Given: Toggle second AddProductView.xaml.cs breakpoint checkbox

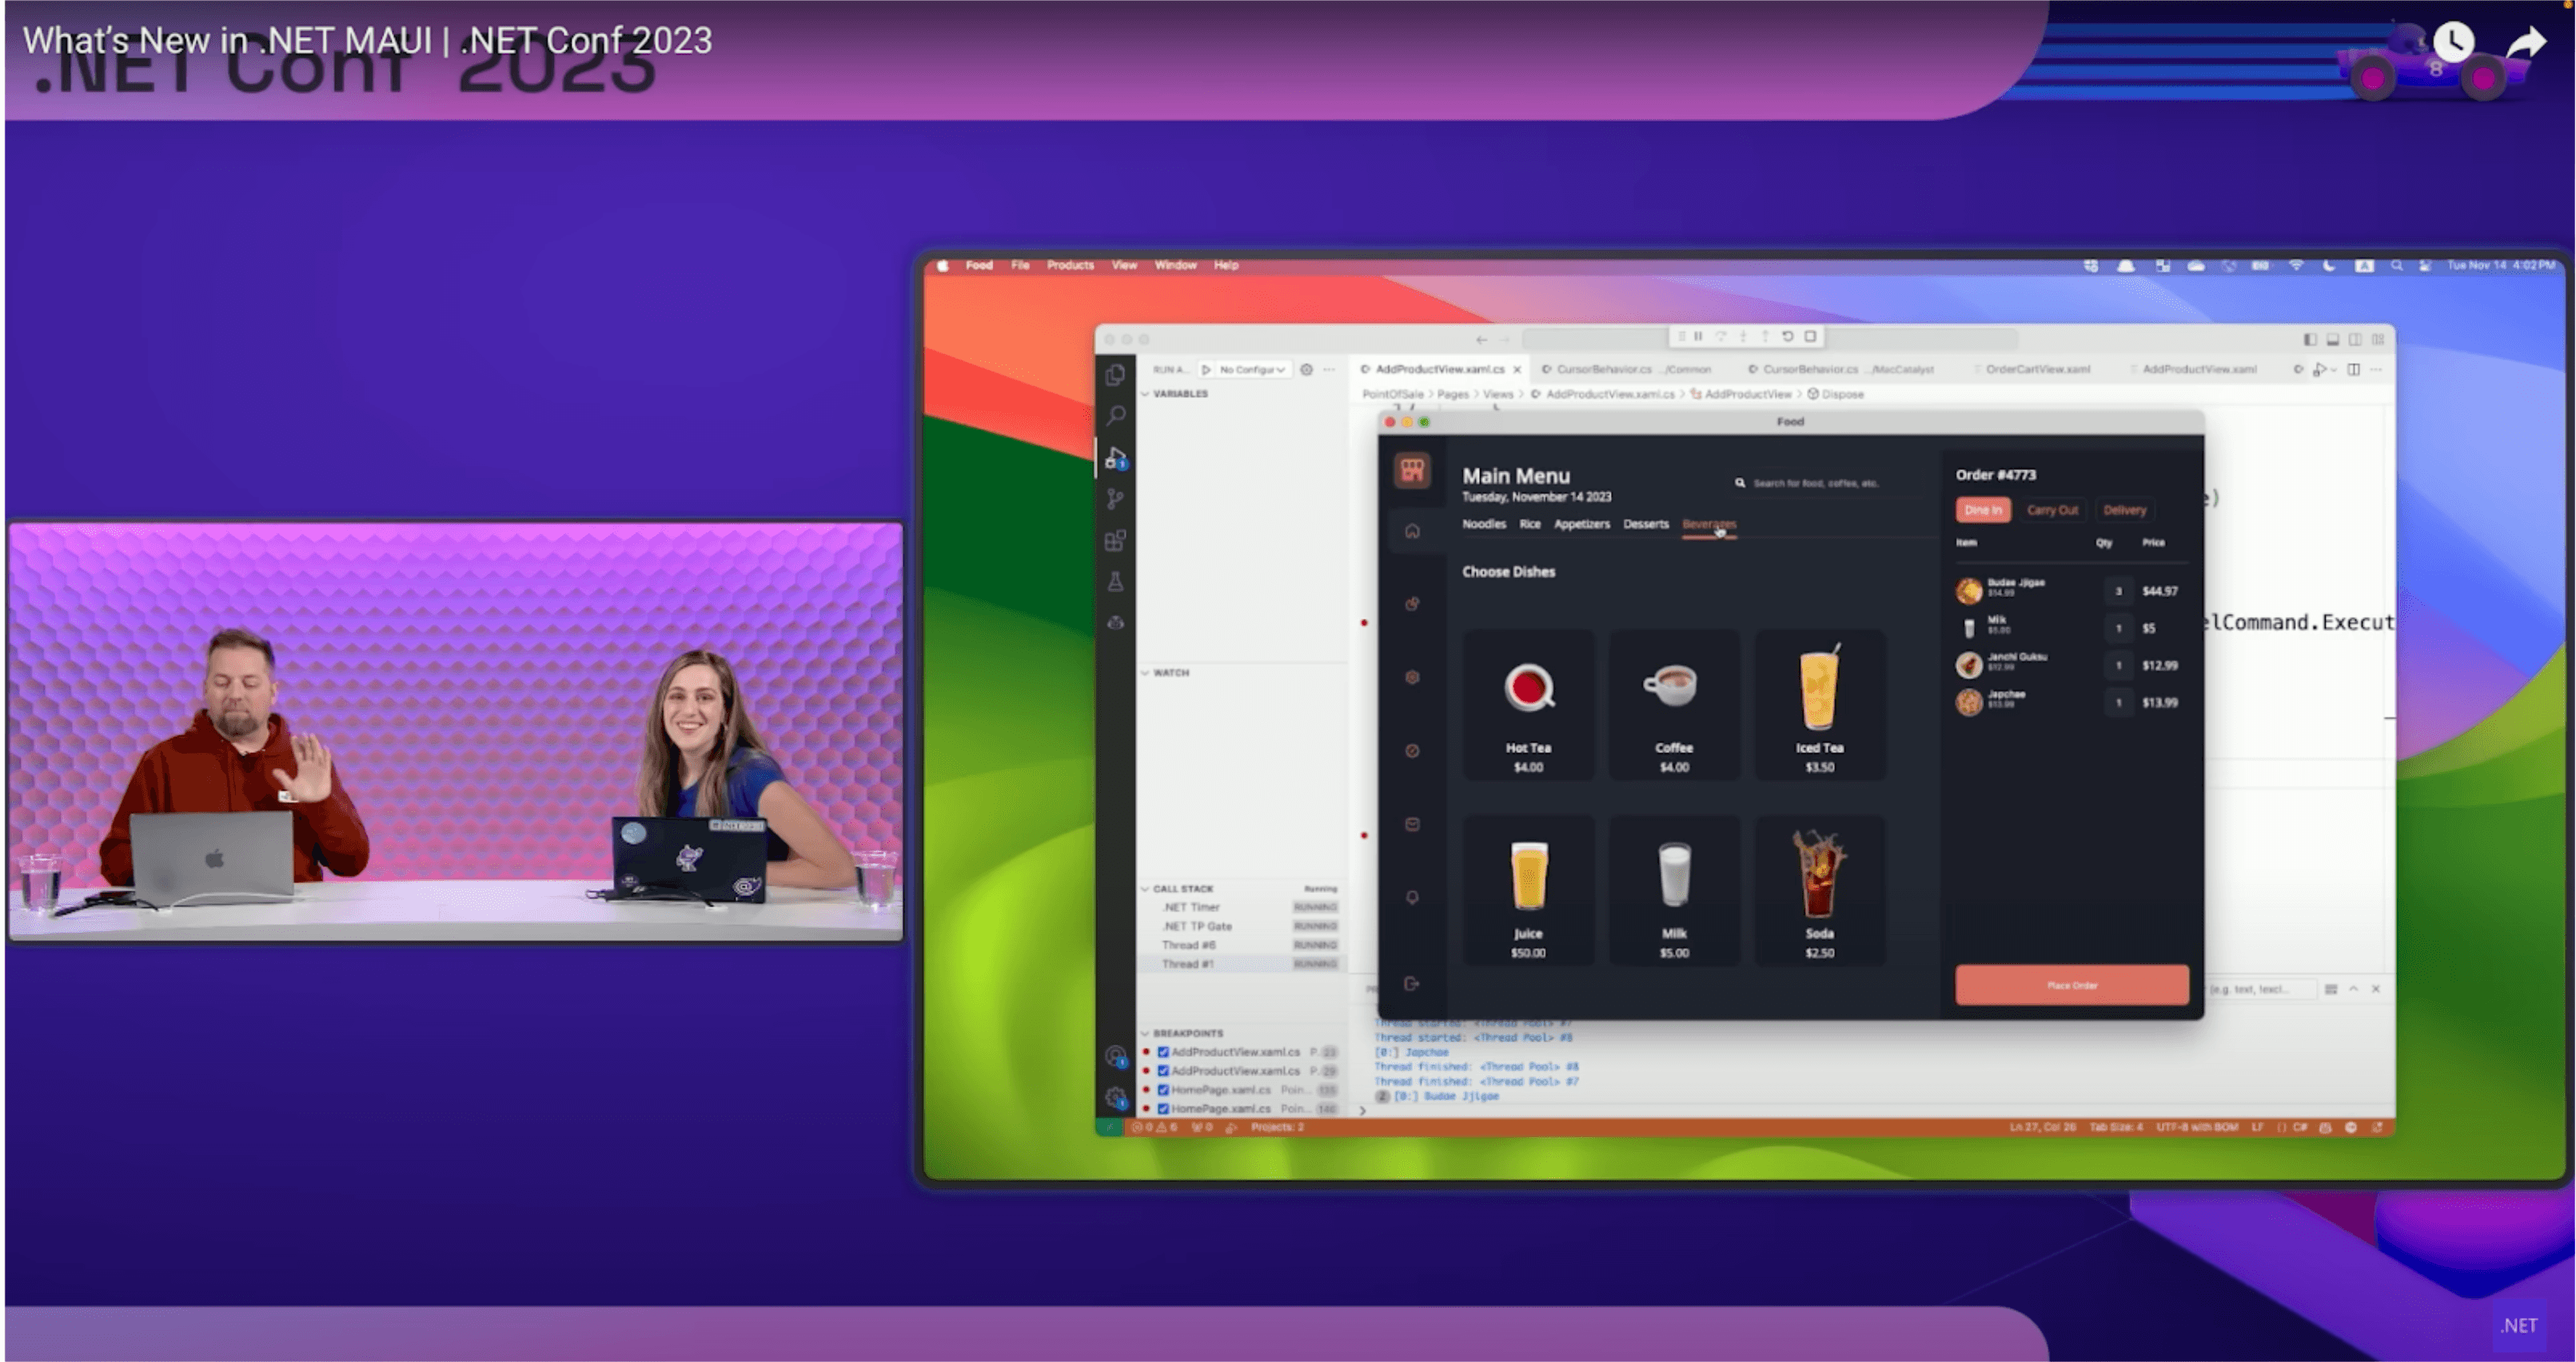Looking at the screenshot, I should tap(1164, 1071).
